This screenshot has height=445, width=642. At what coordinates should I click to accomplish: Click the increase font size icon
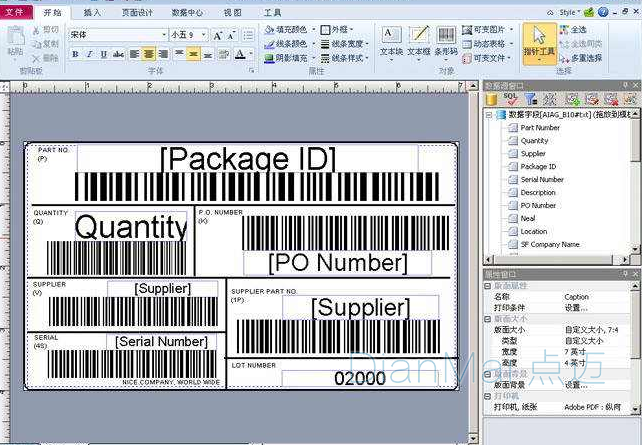[x=218, y=35]
